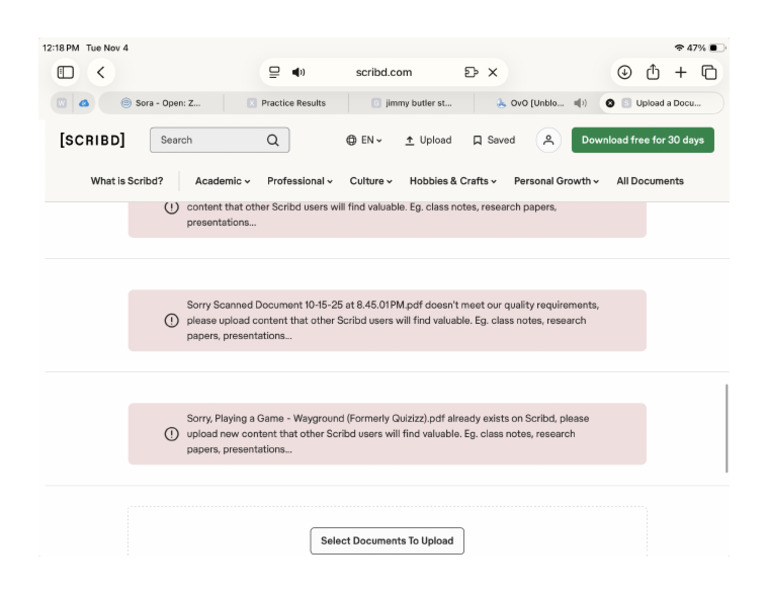Click the scribd.com address field
The width and height of the screenshot is (768, 594).
click(x=384, y=72)
